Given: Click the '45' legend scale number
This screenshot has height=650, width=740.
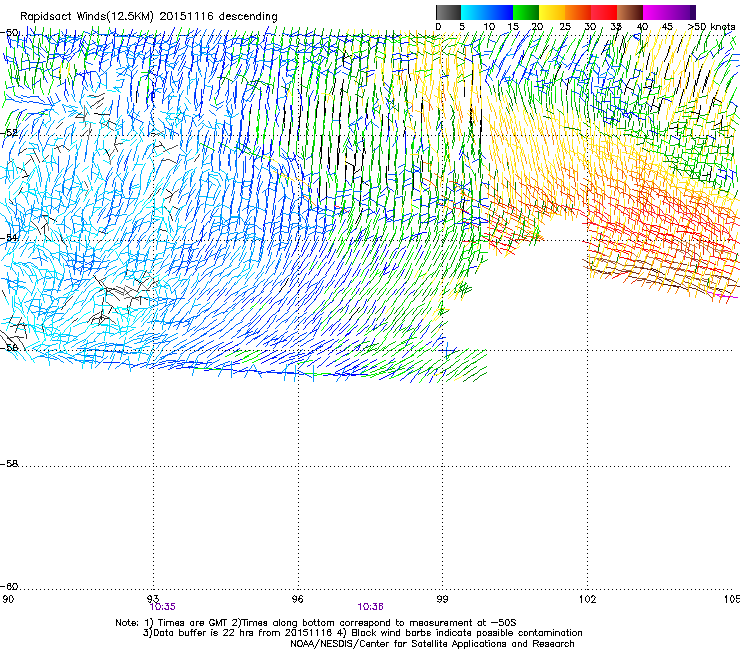Looking at the screenshot, I should click(x=667, y=27).
